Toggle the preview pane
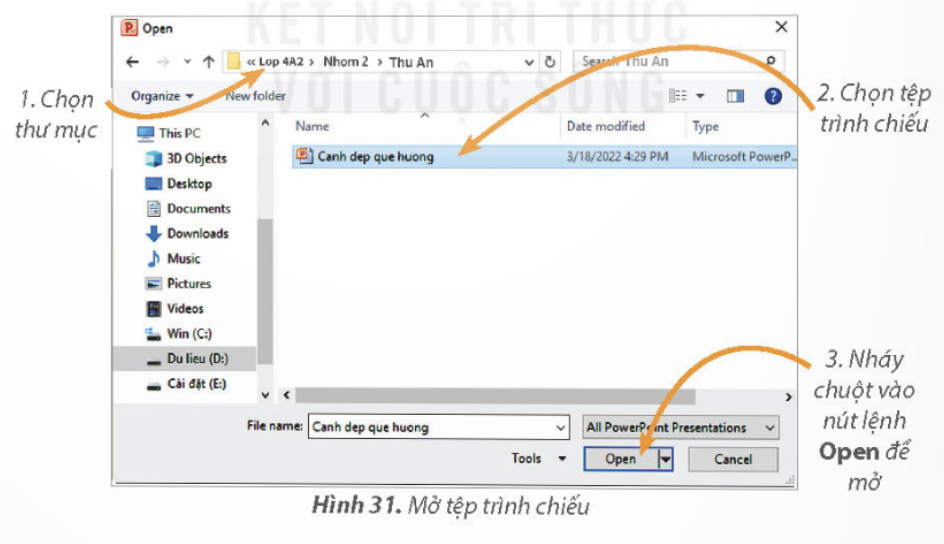 pos(735,96)
